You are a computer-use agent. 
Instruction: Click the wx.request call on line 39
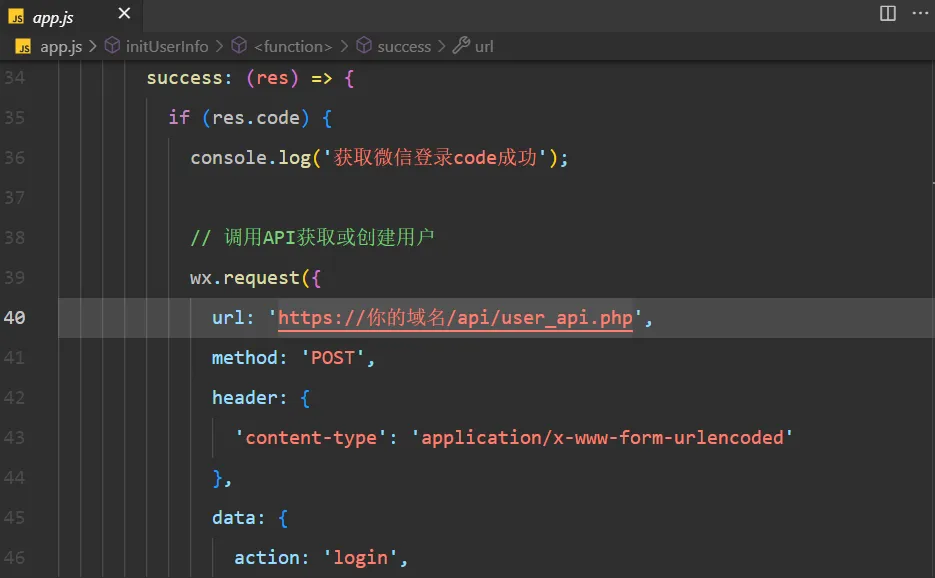pyautogui.click(x=245, y=278)
